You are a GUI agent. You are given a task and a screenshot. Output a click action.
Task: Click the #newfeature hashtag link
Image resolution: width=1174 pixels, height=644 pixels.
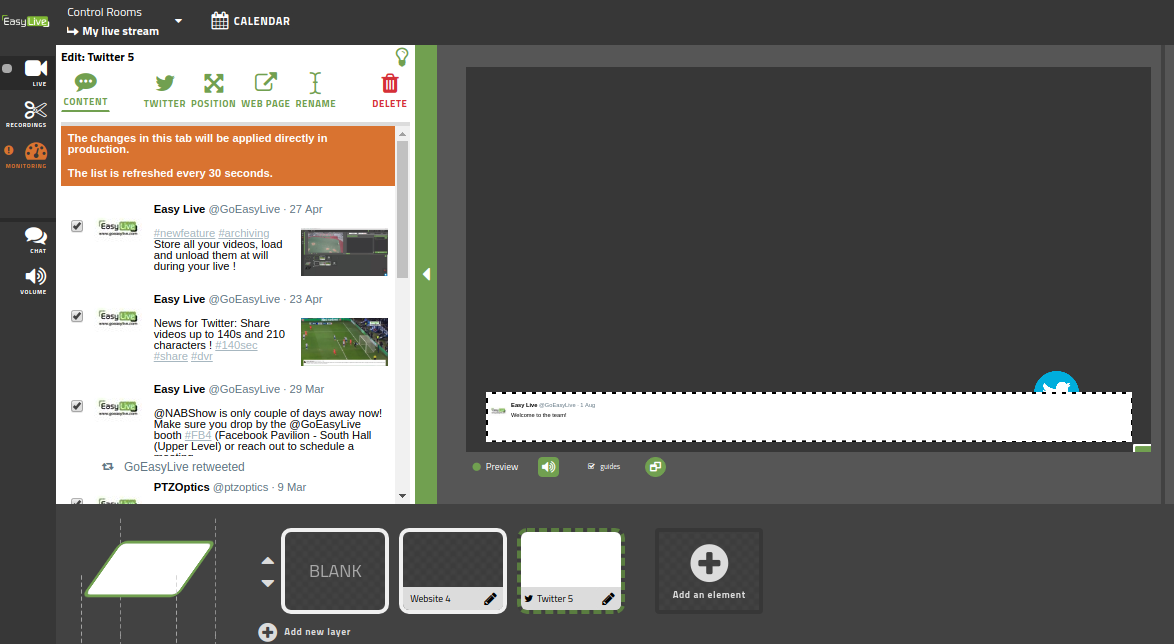(x=184, y=233)
